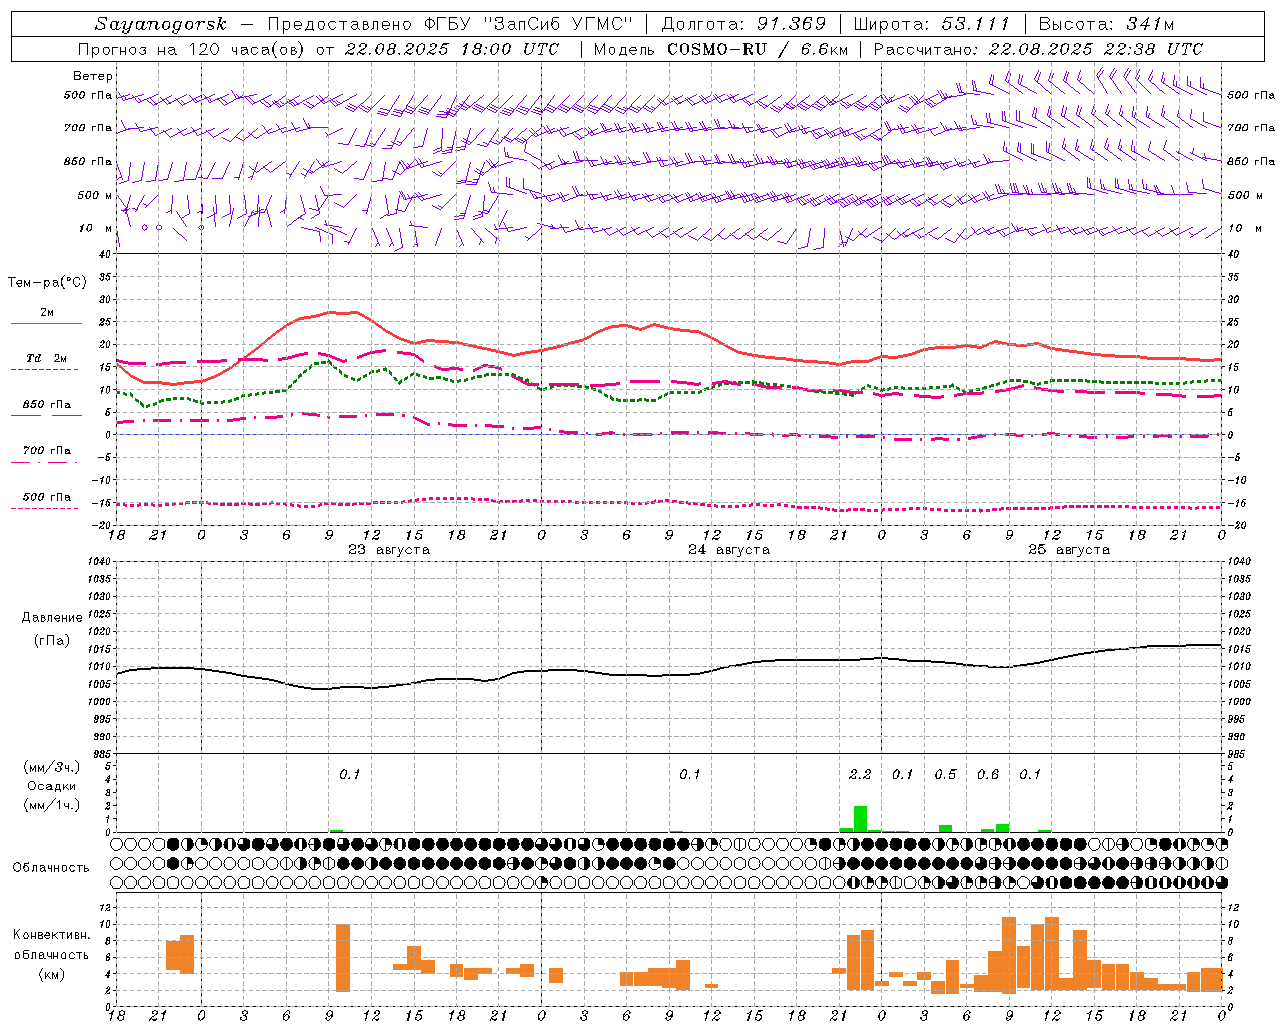Select the "Высота: 341м" elevation text
Screen dimensions: 1280x1024
click(1106, 24)
